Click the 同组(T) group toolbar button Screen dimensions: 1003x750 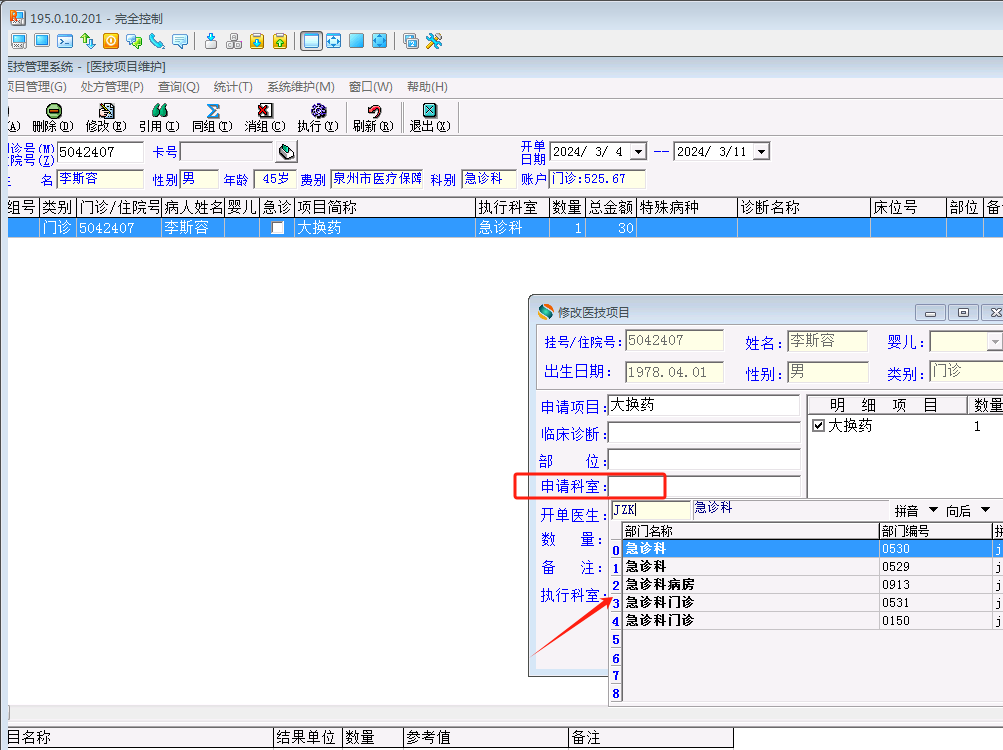212,118
